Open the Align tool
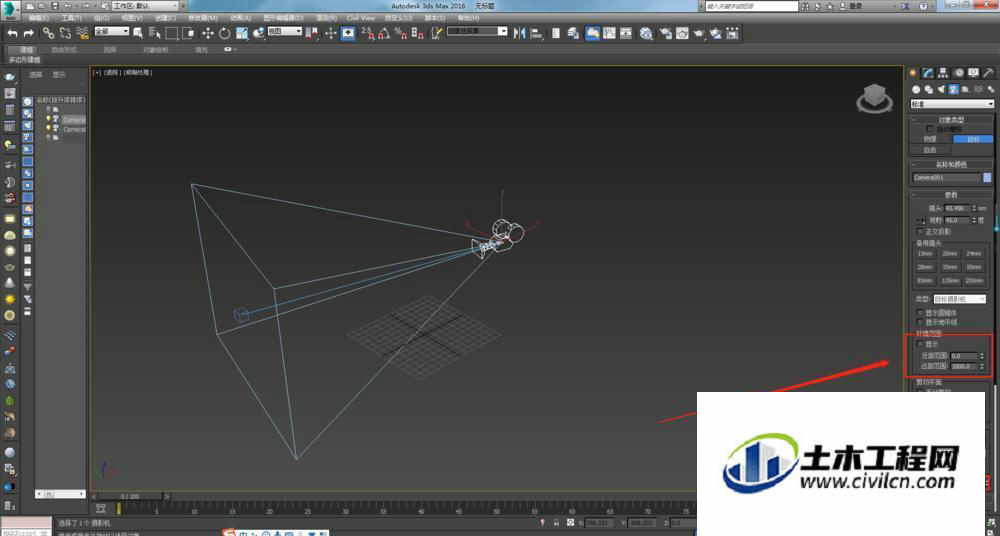This screenshot has height=536, width=1000. click(x=536, y=33)
